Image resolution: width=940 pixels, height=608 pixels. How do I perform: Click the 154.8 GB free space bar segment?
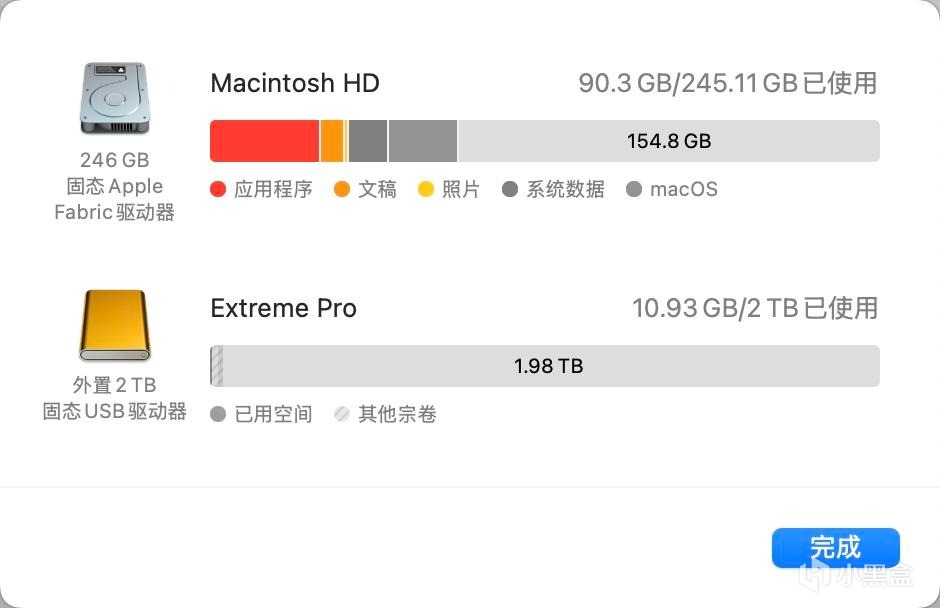[x=668, y=141]
